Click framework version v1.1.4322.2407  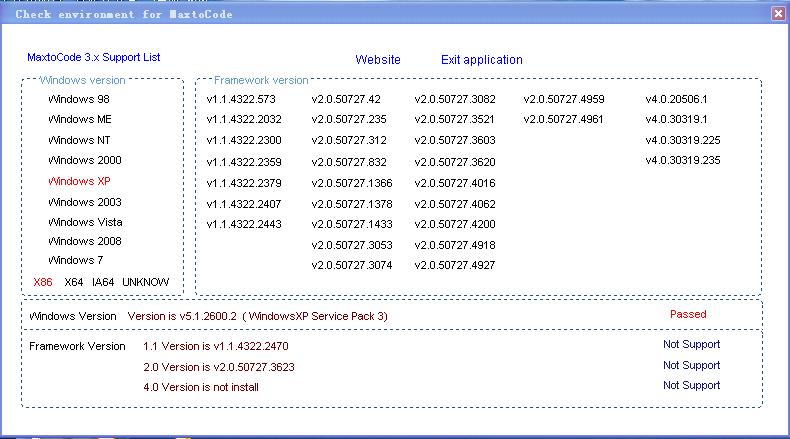[x=244, y=204]
